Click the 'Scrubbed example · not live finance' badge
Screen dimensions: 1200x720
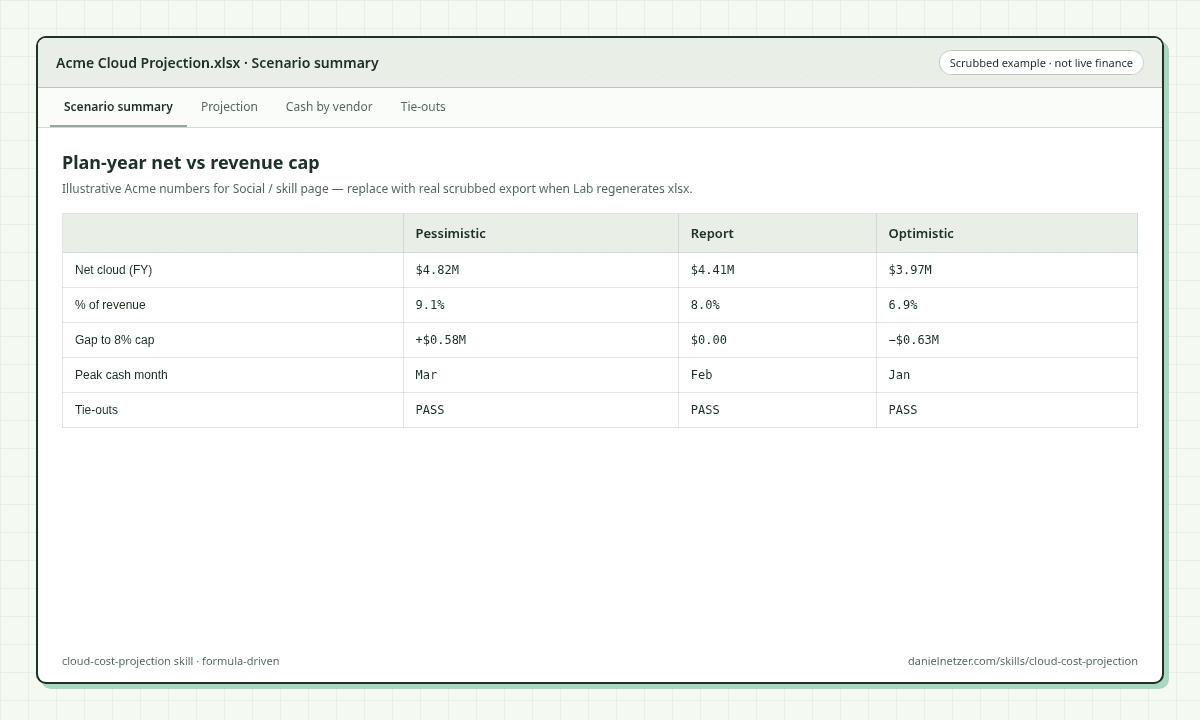coord(1041,63)
